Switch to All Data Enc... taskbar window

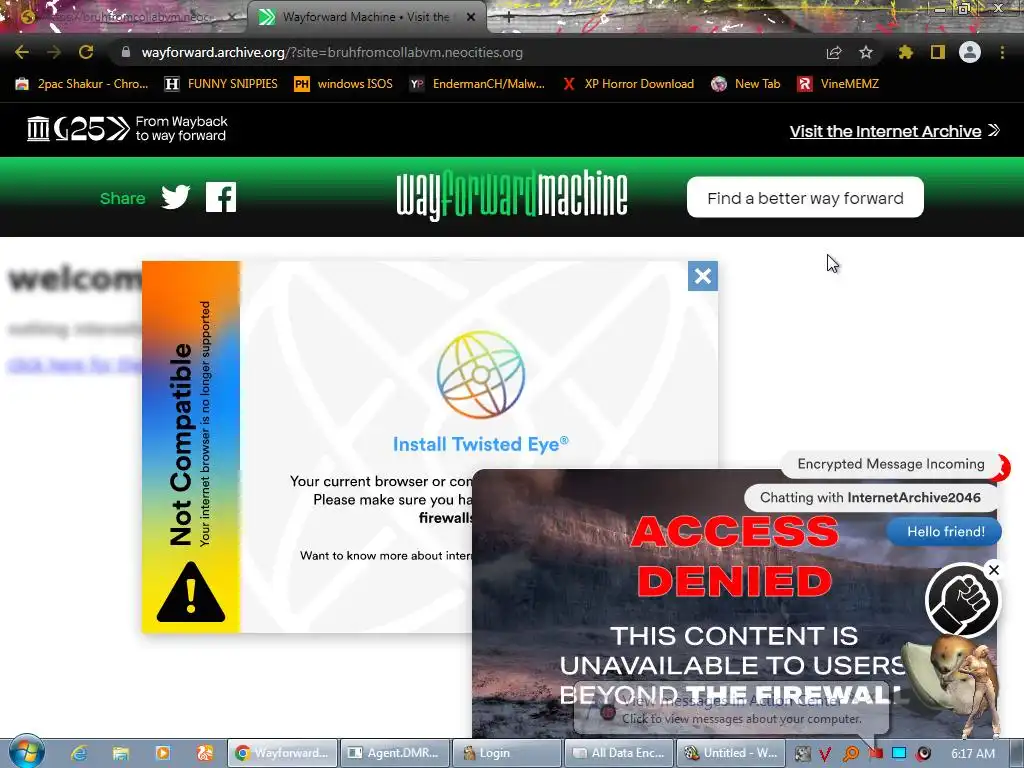[620, 753]
